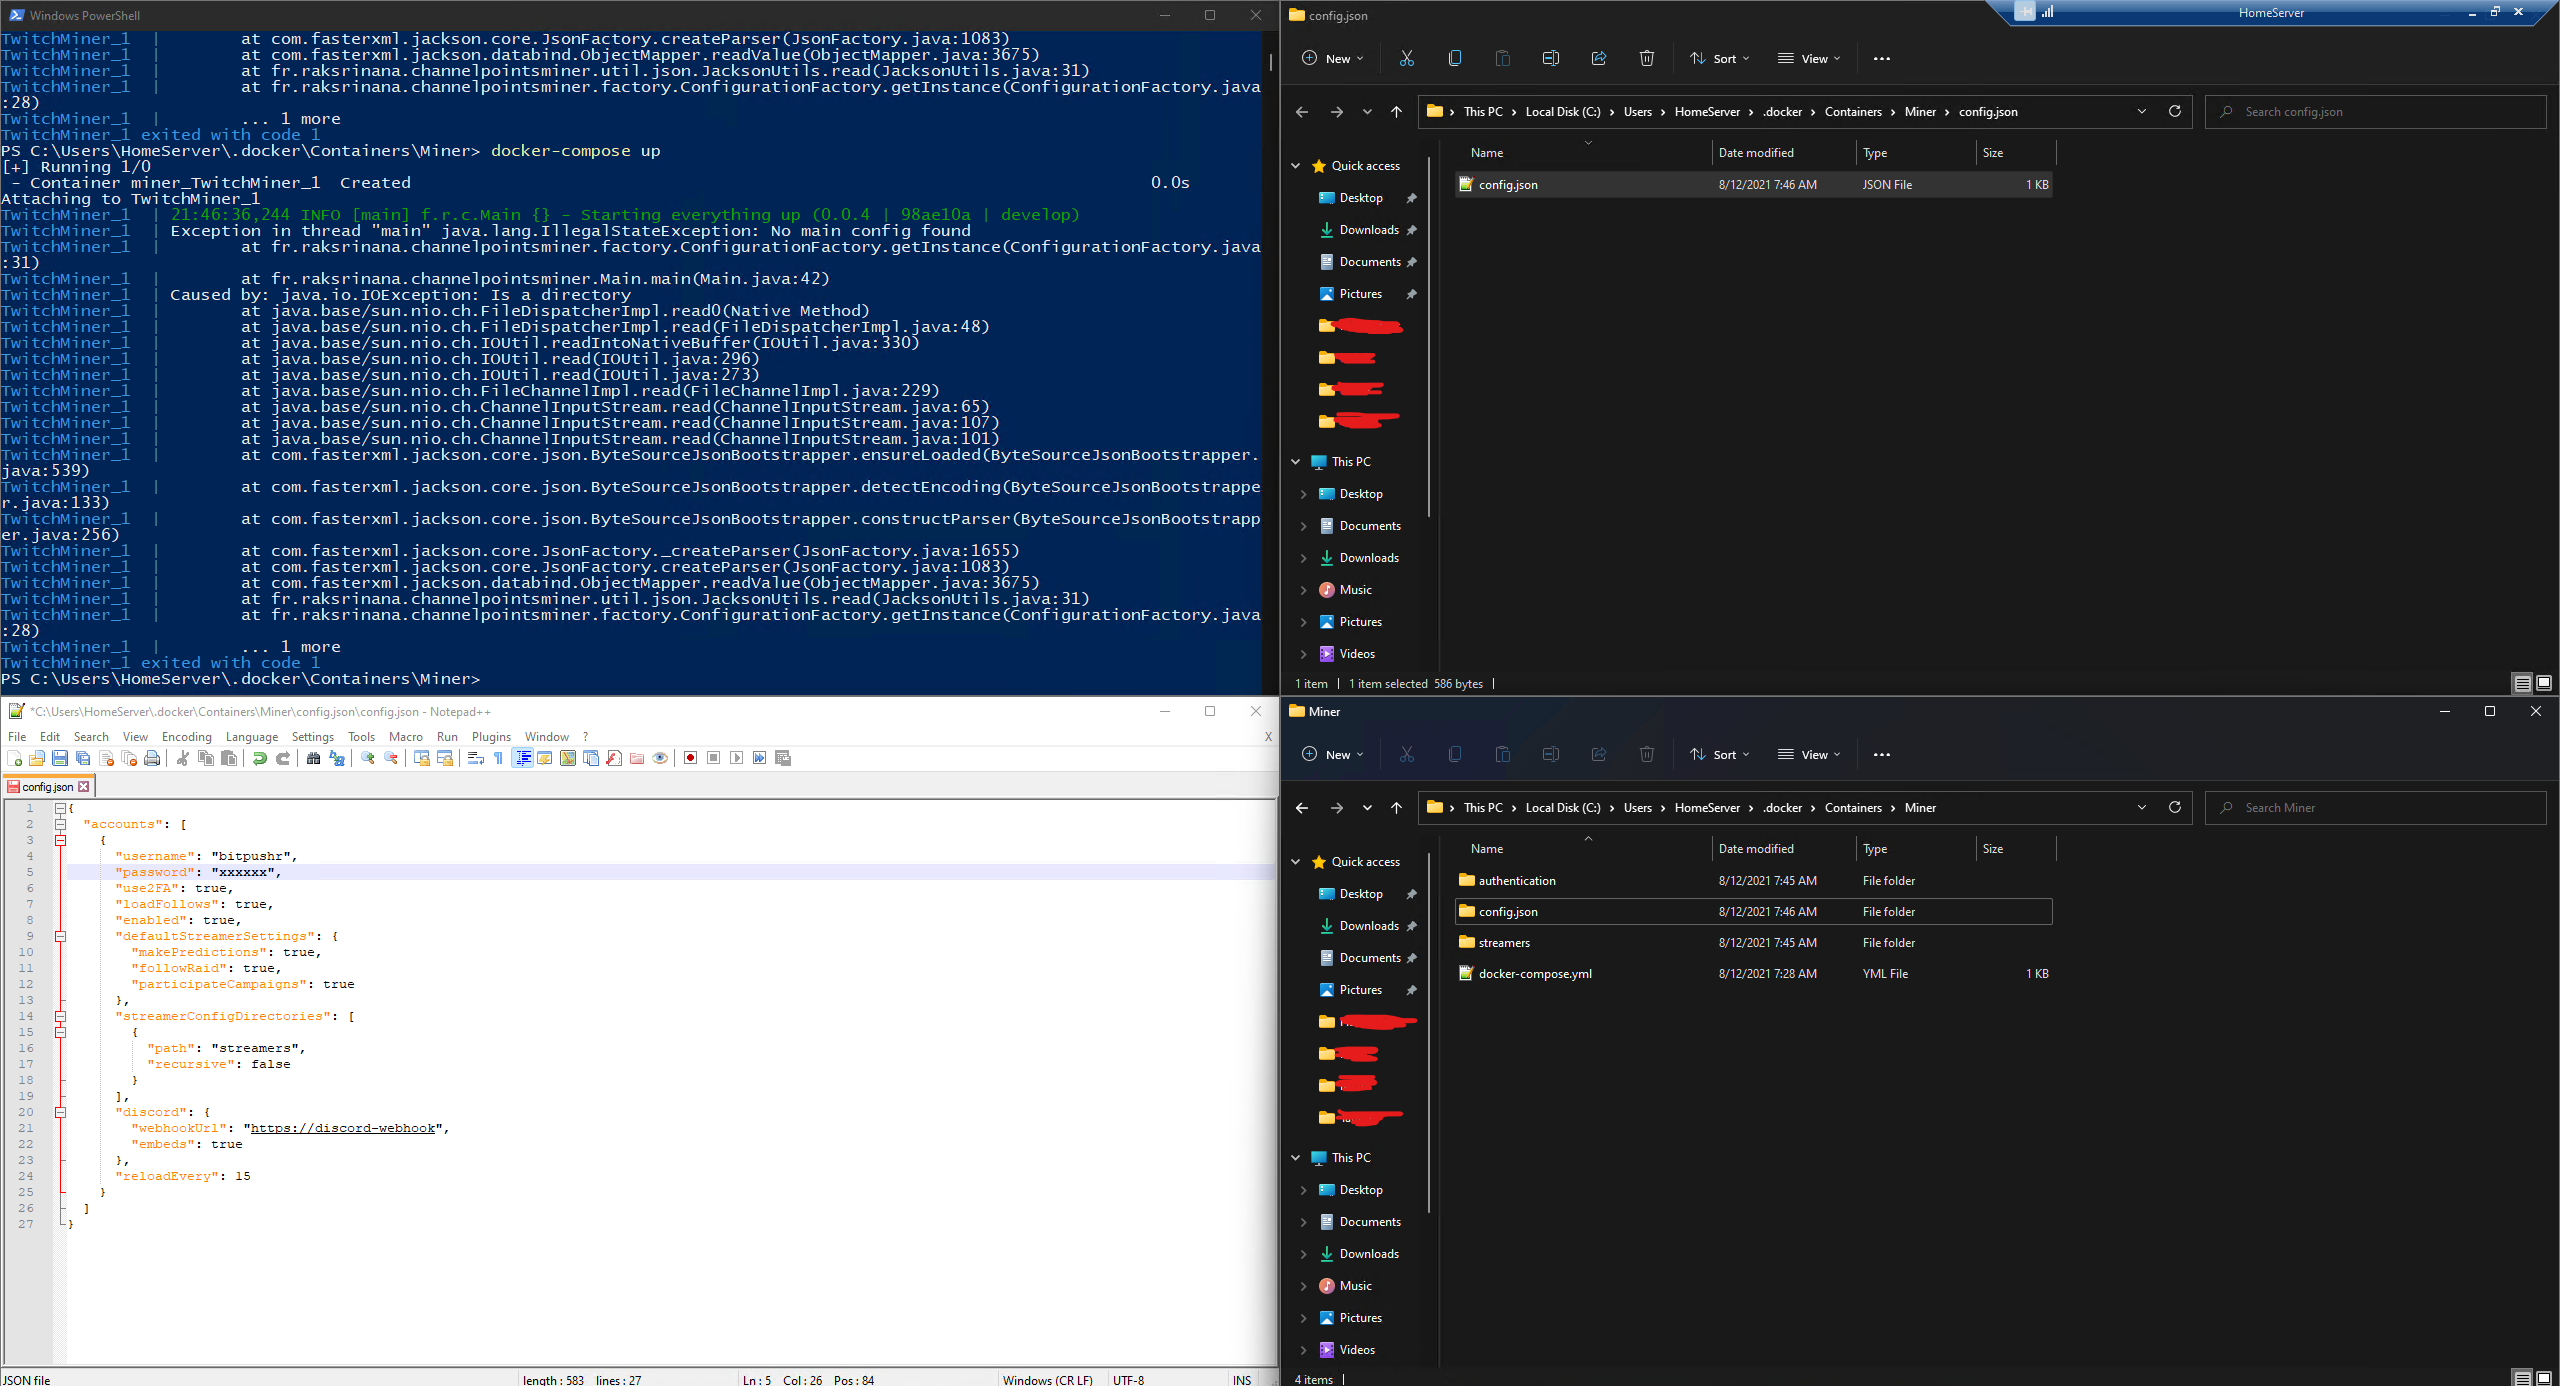
Task: Show all characters with the pilcrow icon
Action: (498, 758)
